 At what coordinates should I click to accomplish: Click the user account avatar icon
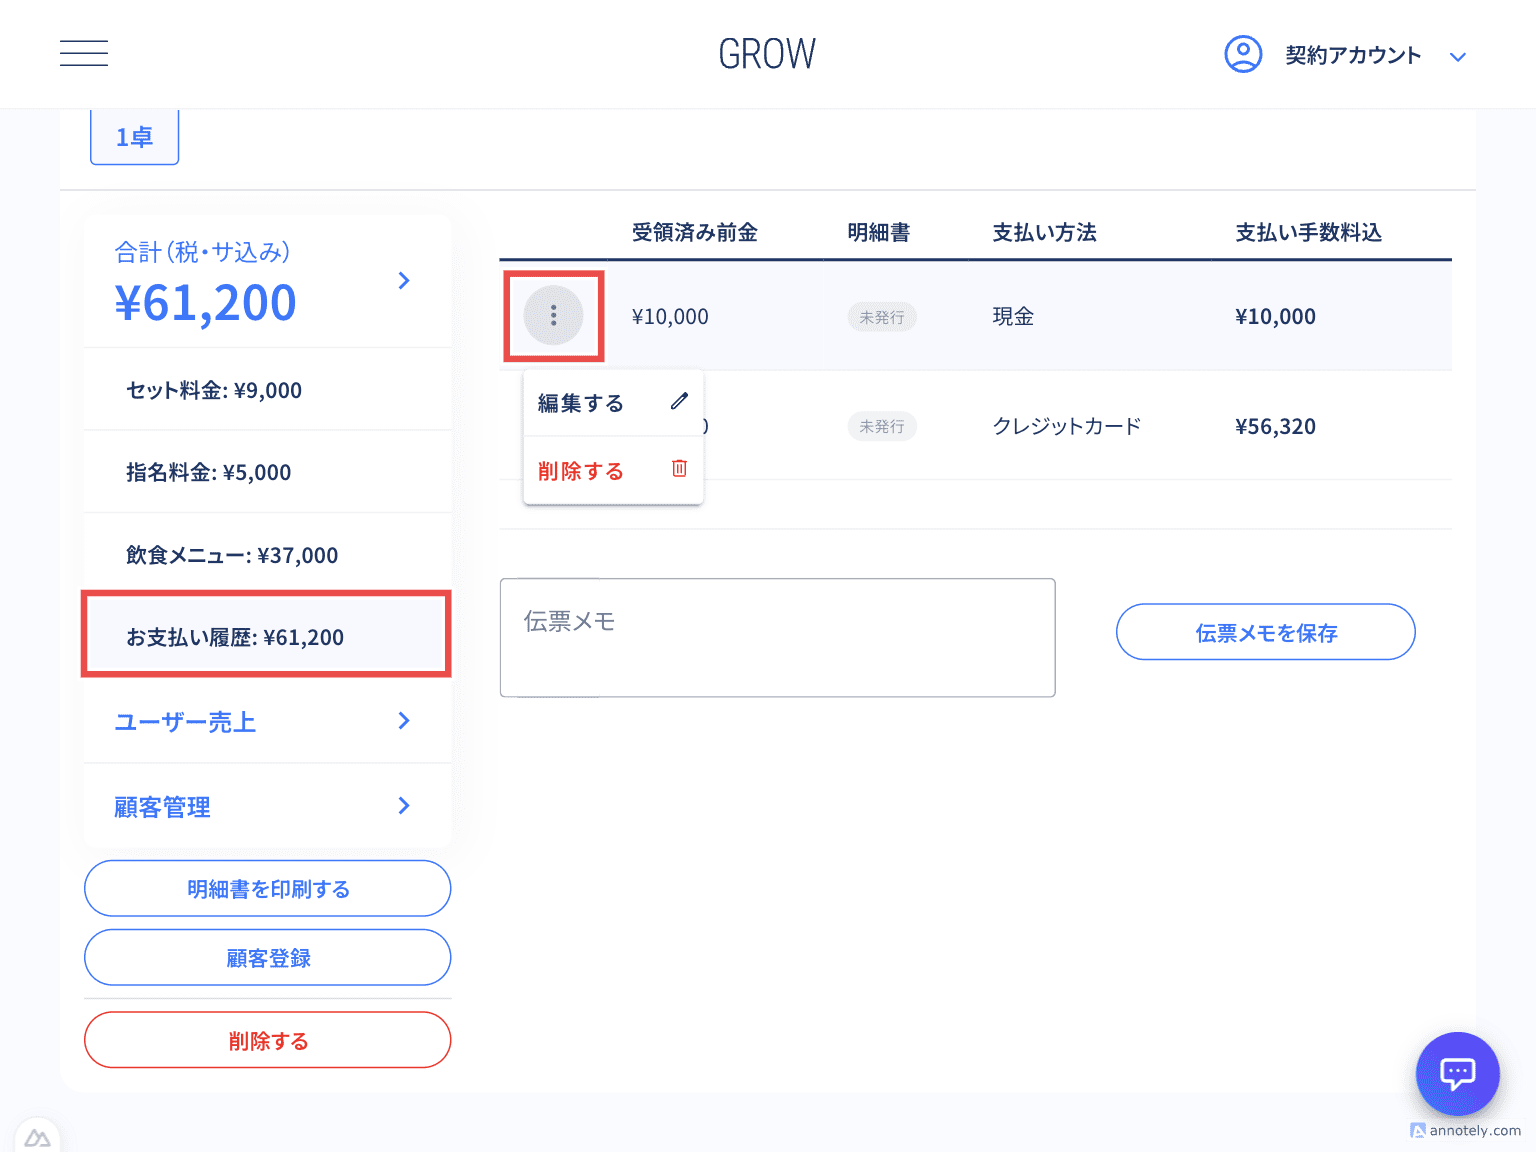click(x=1243, y=54)
